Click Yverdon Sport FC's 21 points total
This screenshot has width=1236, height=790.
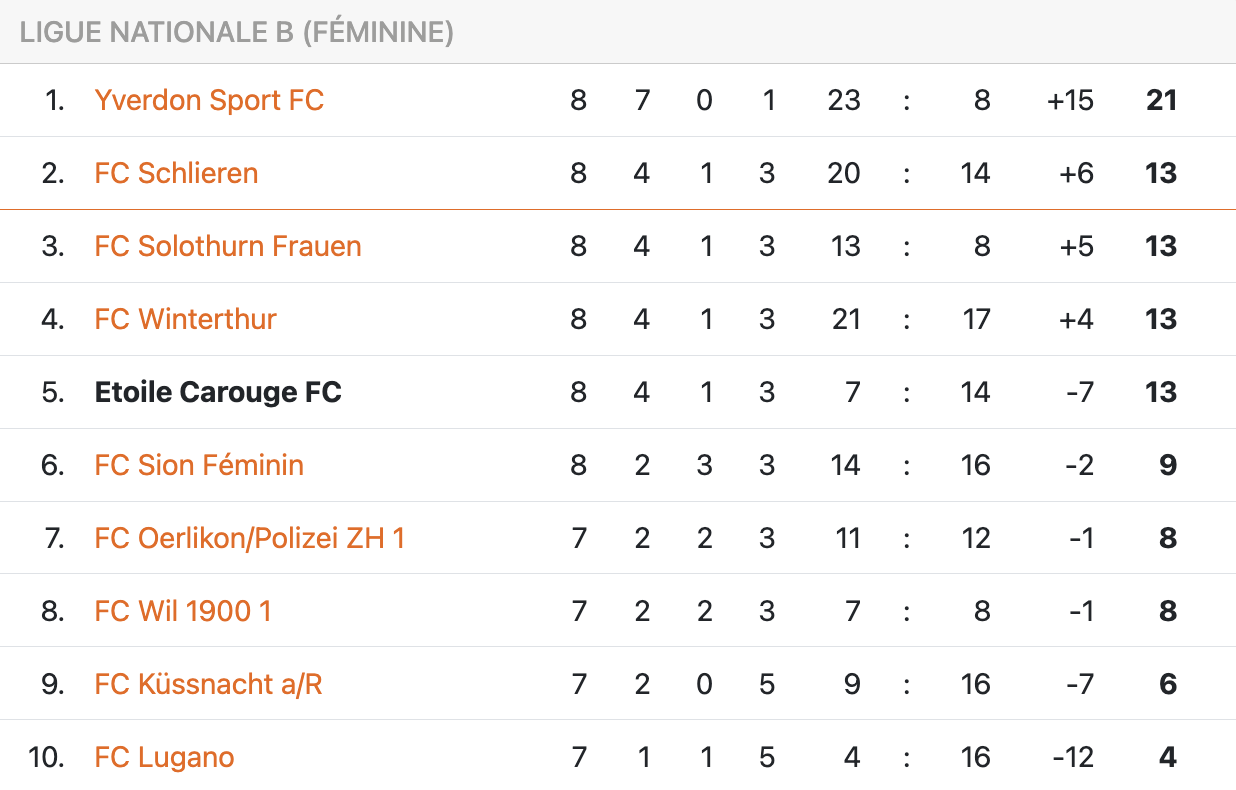click(1161, 100)
